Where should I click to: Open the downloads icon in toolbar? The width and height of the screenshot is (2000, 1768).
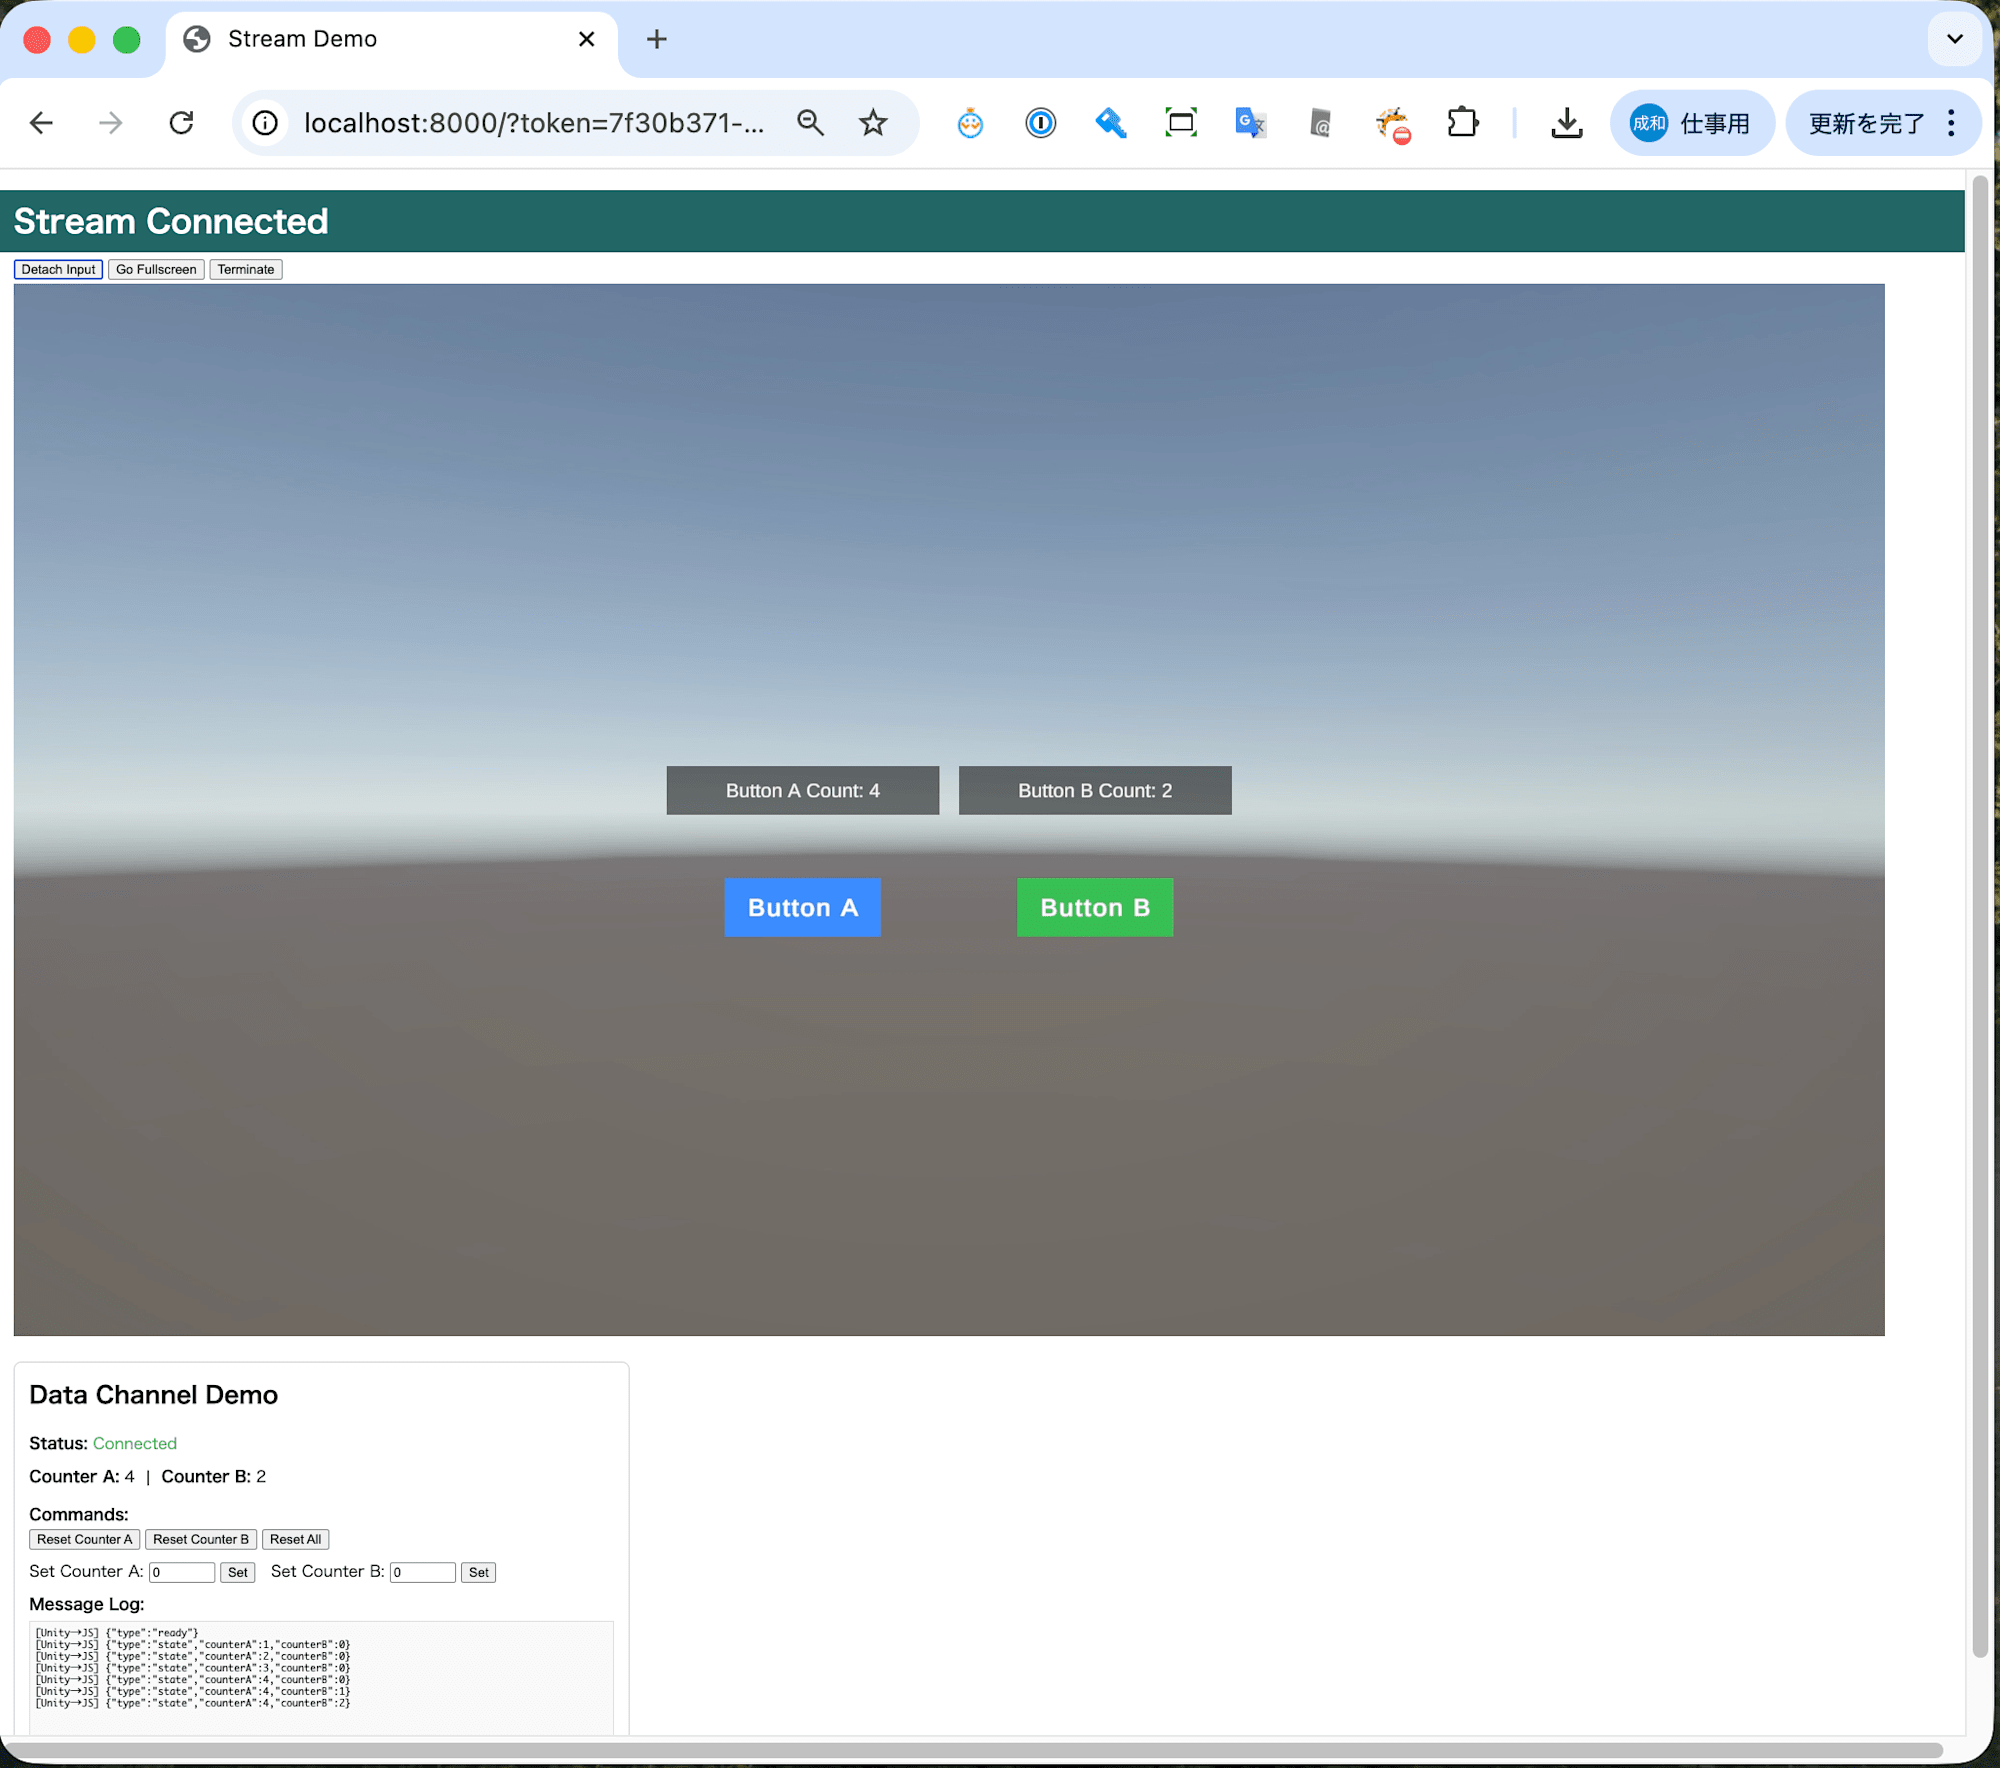pyautogui.click(x=1566, y=123)
